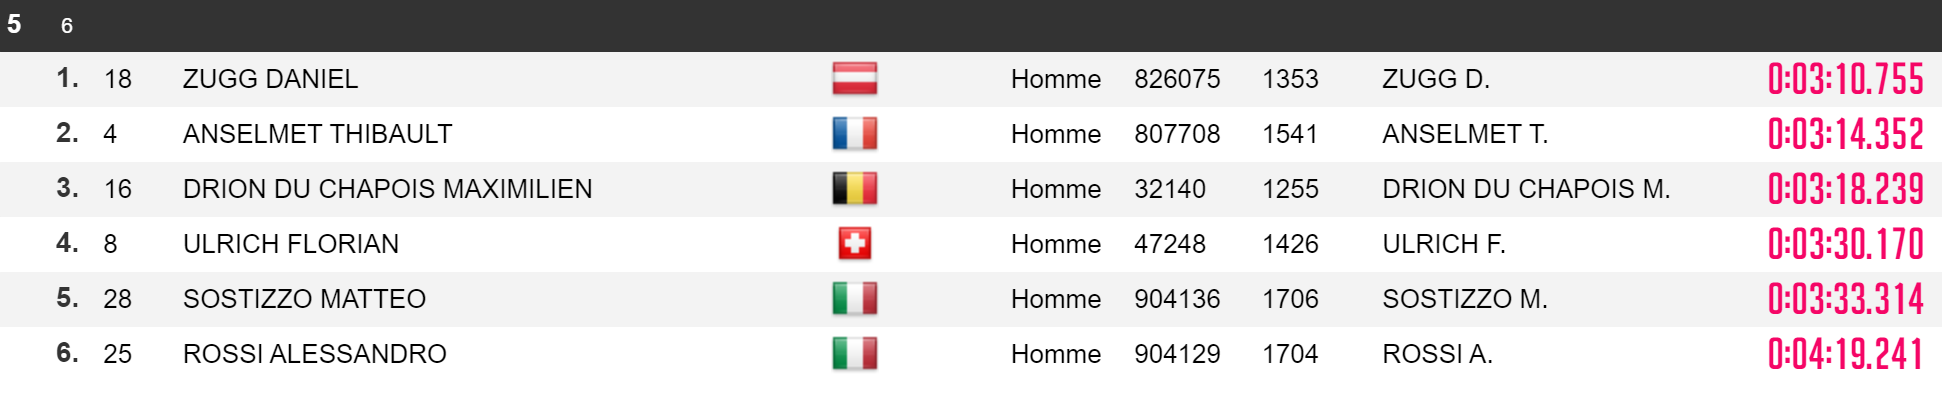The image size is (1942, 395).
Task: Click the 1541 code for Anselmet
Action: pos(1290,134)
